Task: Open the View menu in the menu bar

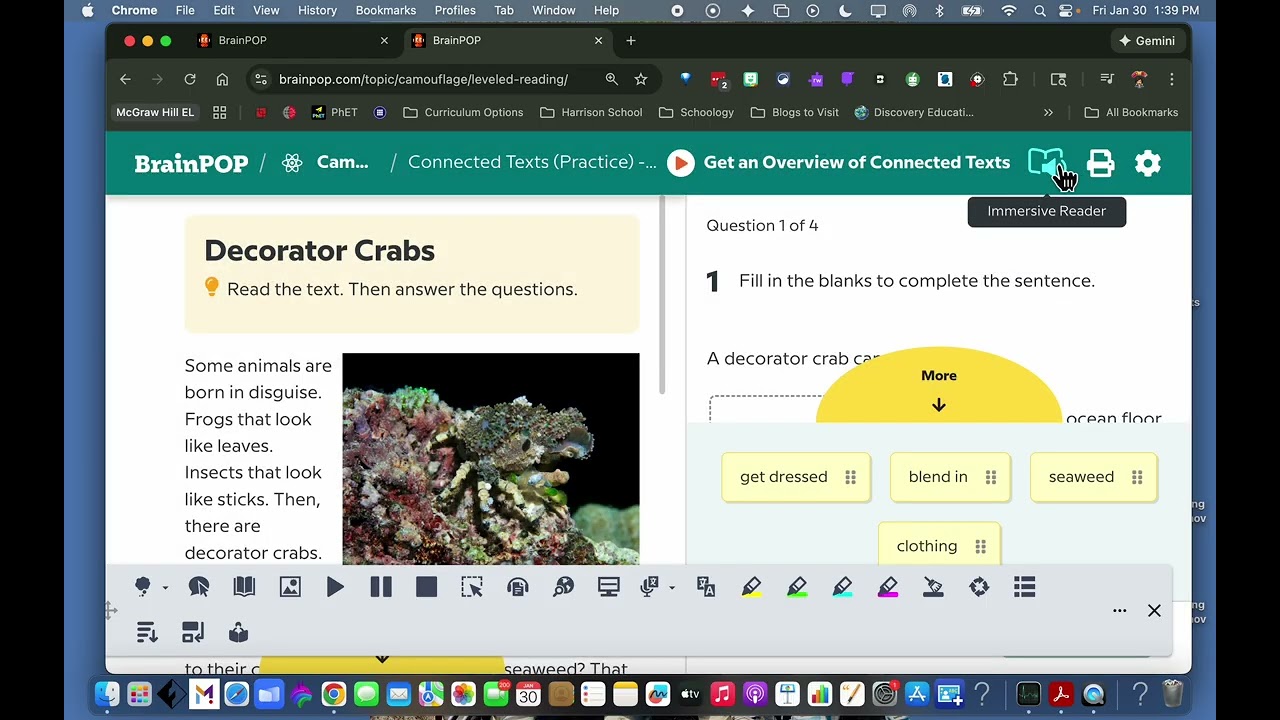Action: (266, 10)
